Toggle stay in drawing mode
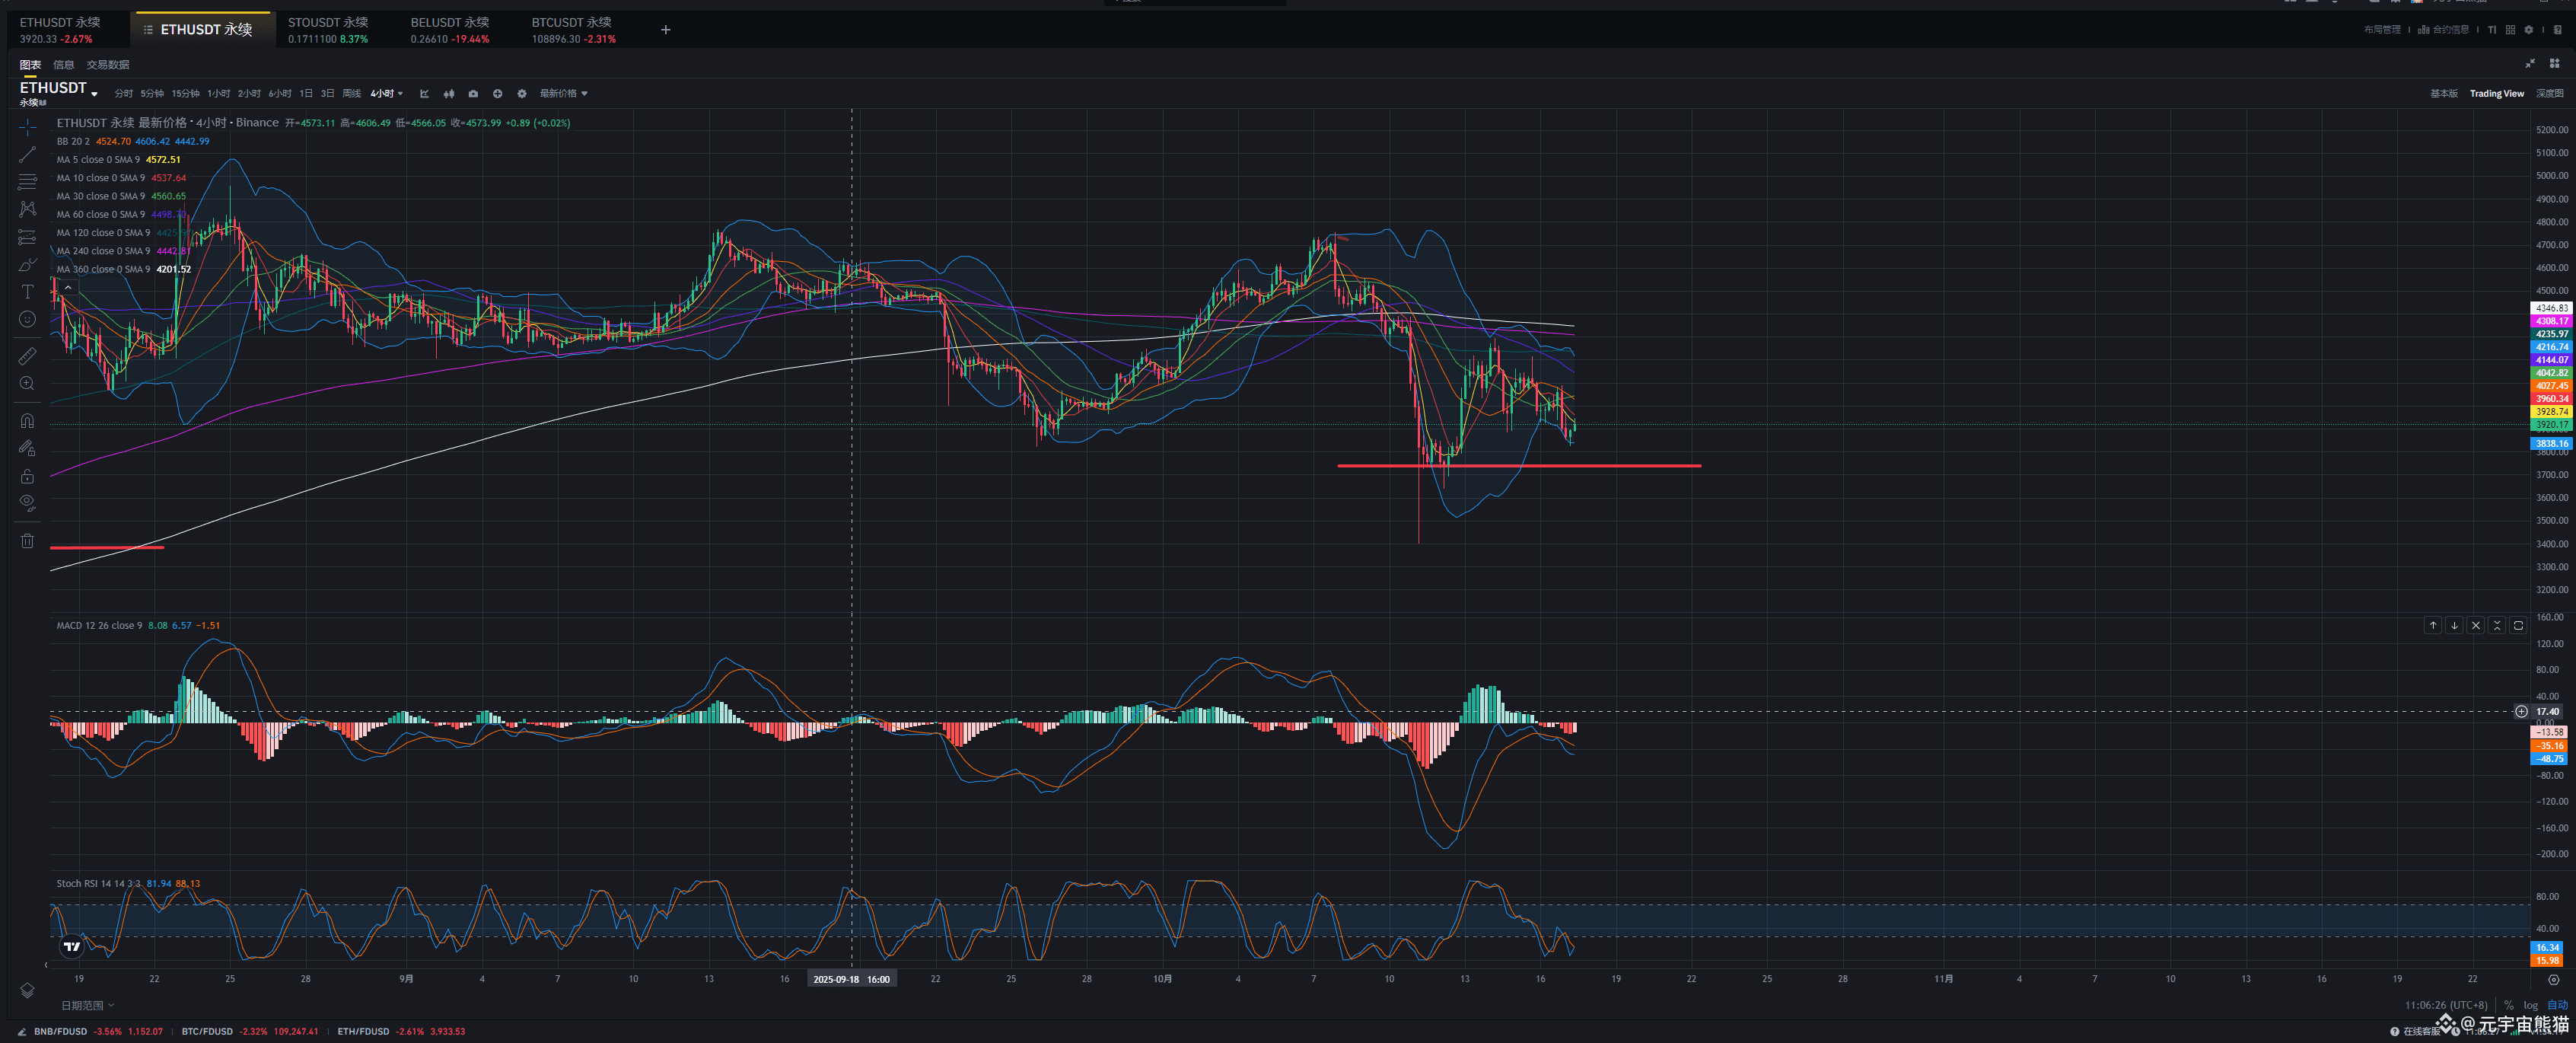Image resolution: width=2576 pixels, height=1043 pixels. pyautogui.click(x=27, y=448)
